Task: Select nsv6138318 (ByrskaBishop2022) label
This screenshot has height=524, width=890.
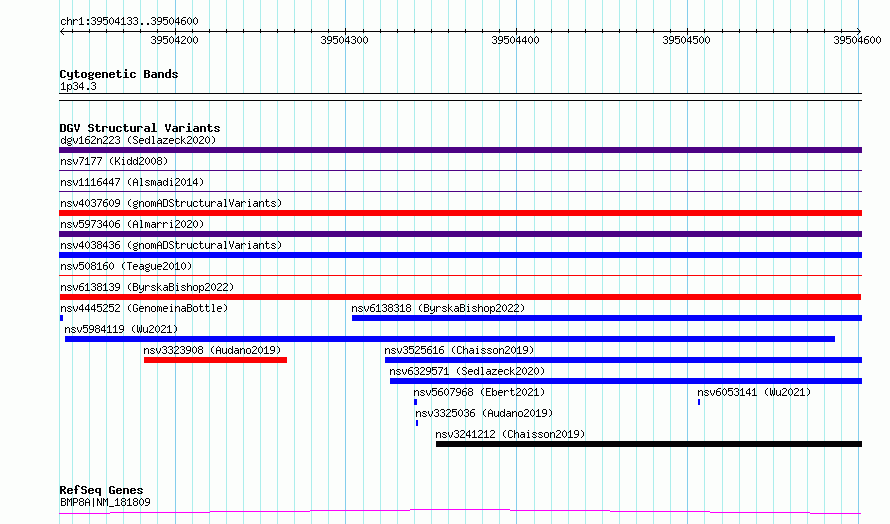Action: [438, 308]
